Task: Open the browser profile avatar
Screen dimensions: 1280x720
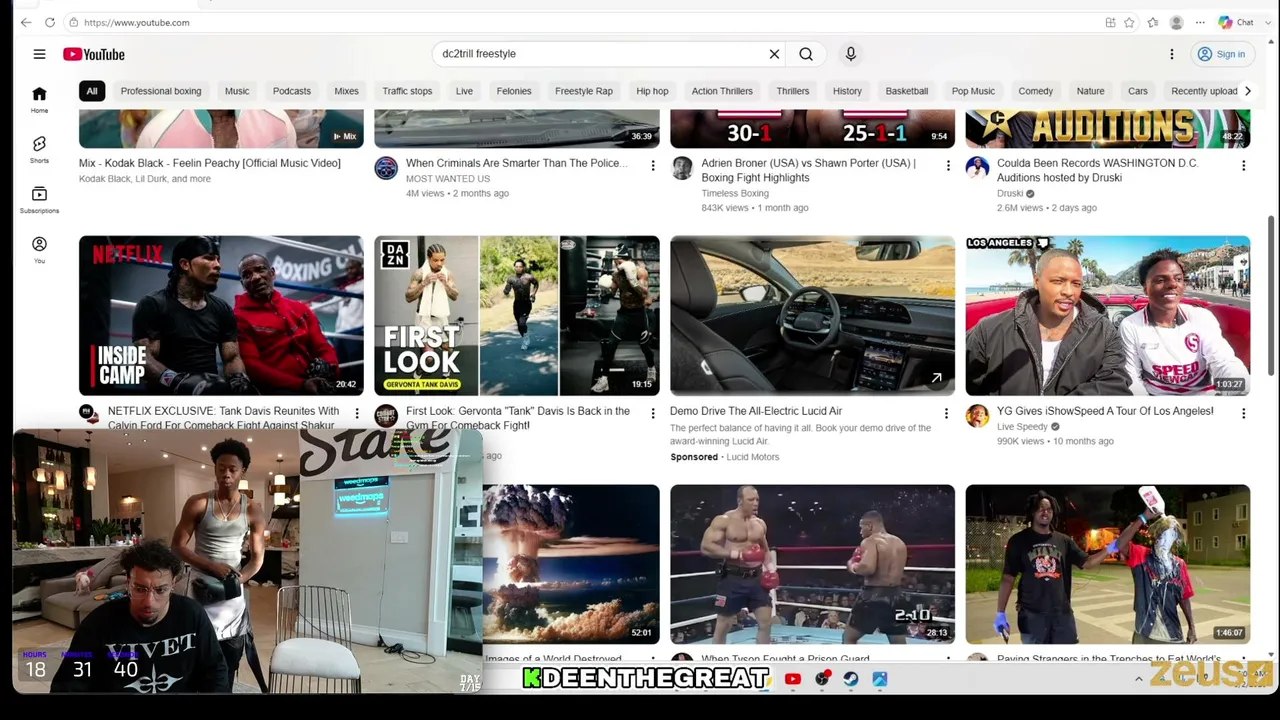Action: coord(1176,22)
